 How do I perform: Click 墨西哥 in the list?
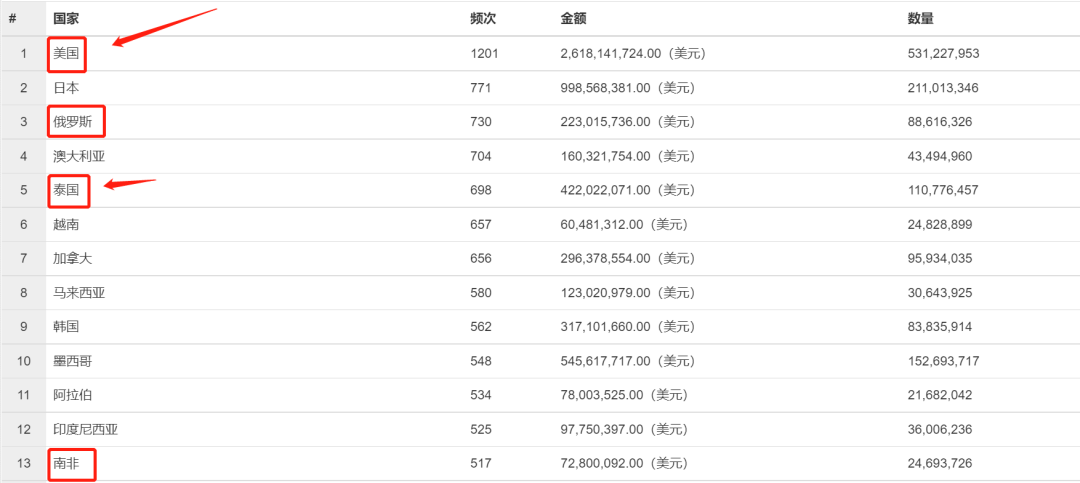pyautogui.click(x=73, y=361)
